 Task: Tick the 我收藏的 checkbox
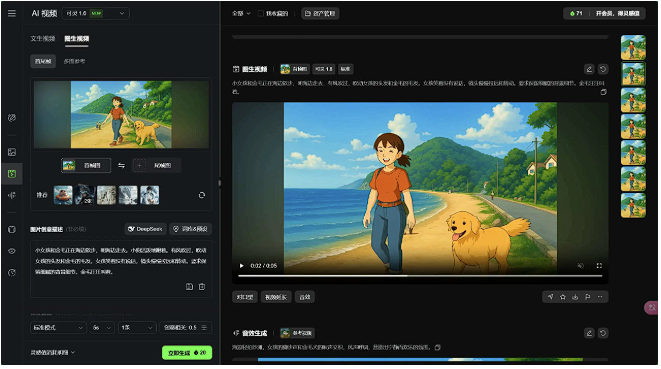pos(261,13)
